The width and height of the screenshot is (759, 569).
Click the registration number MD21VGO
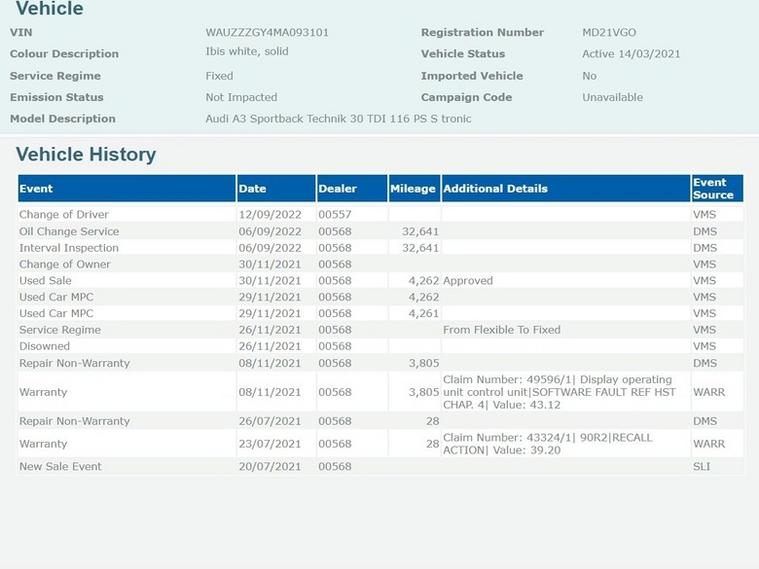(x=609, y=32)
